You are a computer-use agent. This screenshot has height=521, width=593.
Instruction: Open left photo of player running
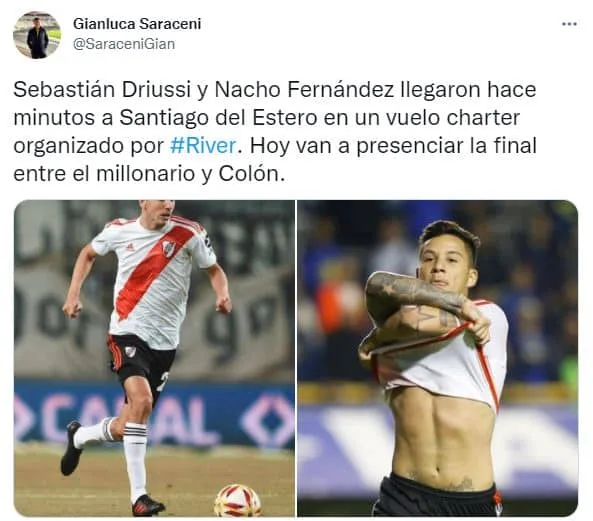point(154,358)
